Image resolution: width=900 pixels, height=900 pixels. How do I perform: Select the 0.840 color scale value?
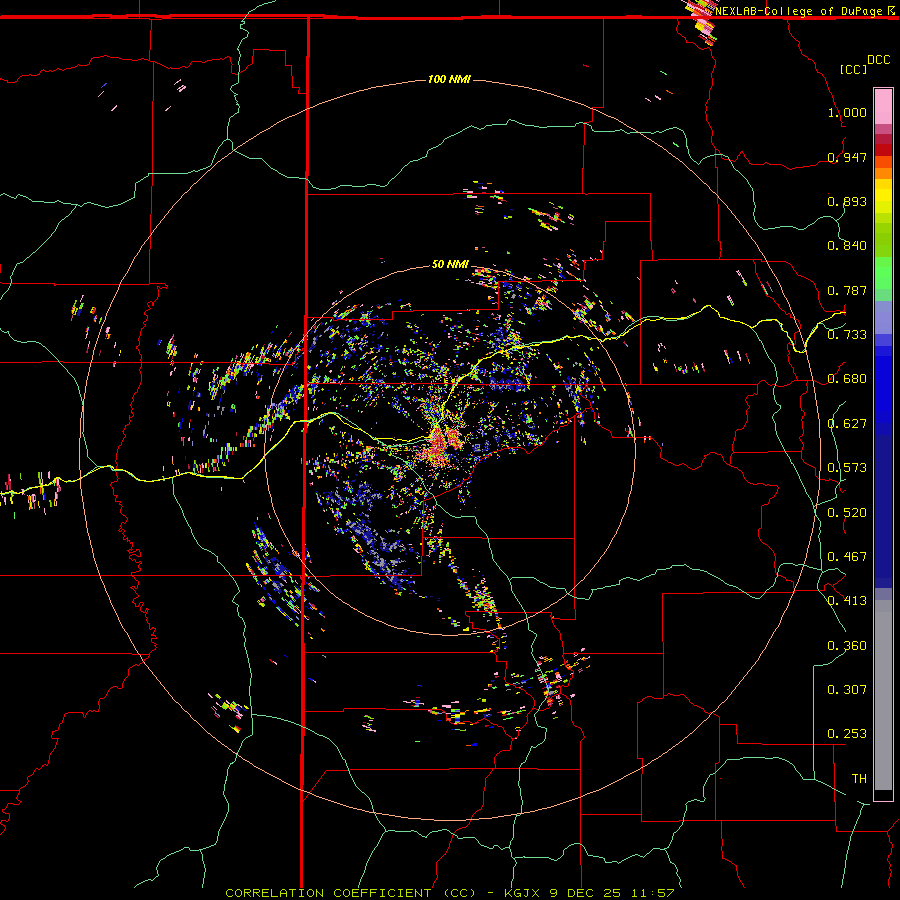(847, 246)
